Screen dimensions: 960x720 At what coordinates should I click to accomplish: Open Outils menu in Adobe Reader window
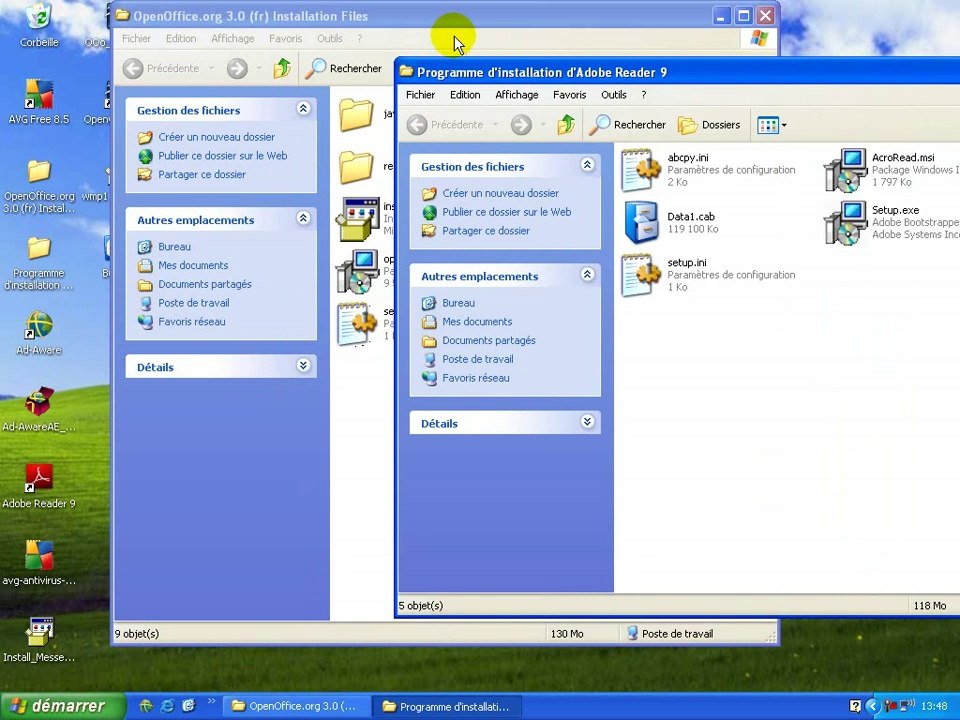tap(613, 95)
